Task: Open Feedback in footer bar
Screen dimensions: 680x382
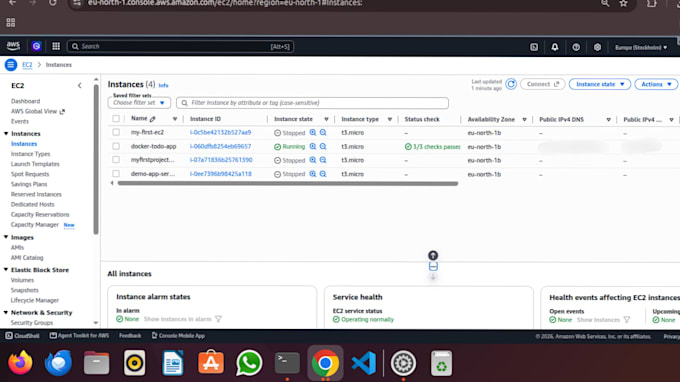Action: pyautogui.click(x=130, y=336)
